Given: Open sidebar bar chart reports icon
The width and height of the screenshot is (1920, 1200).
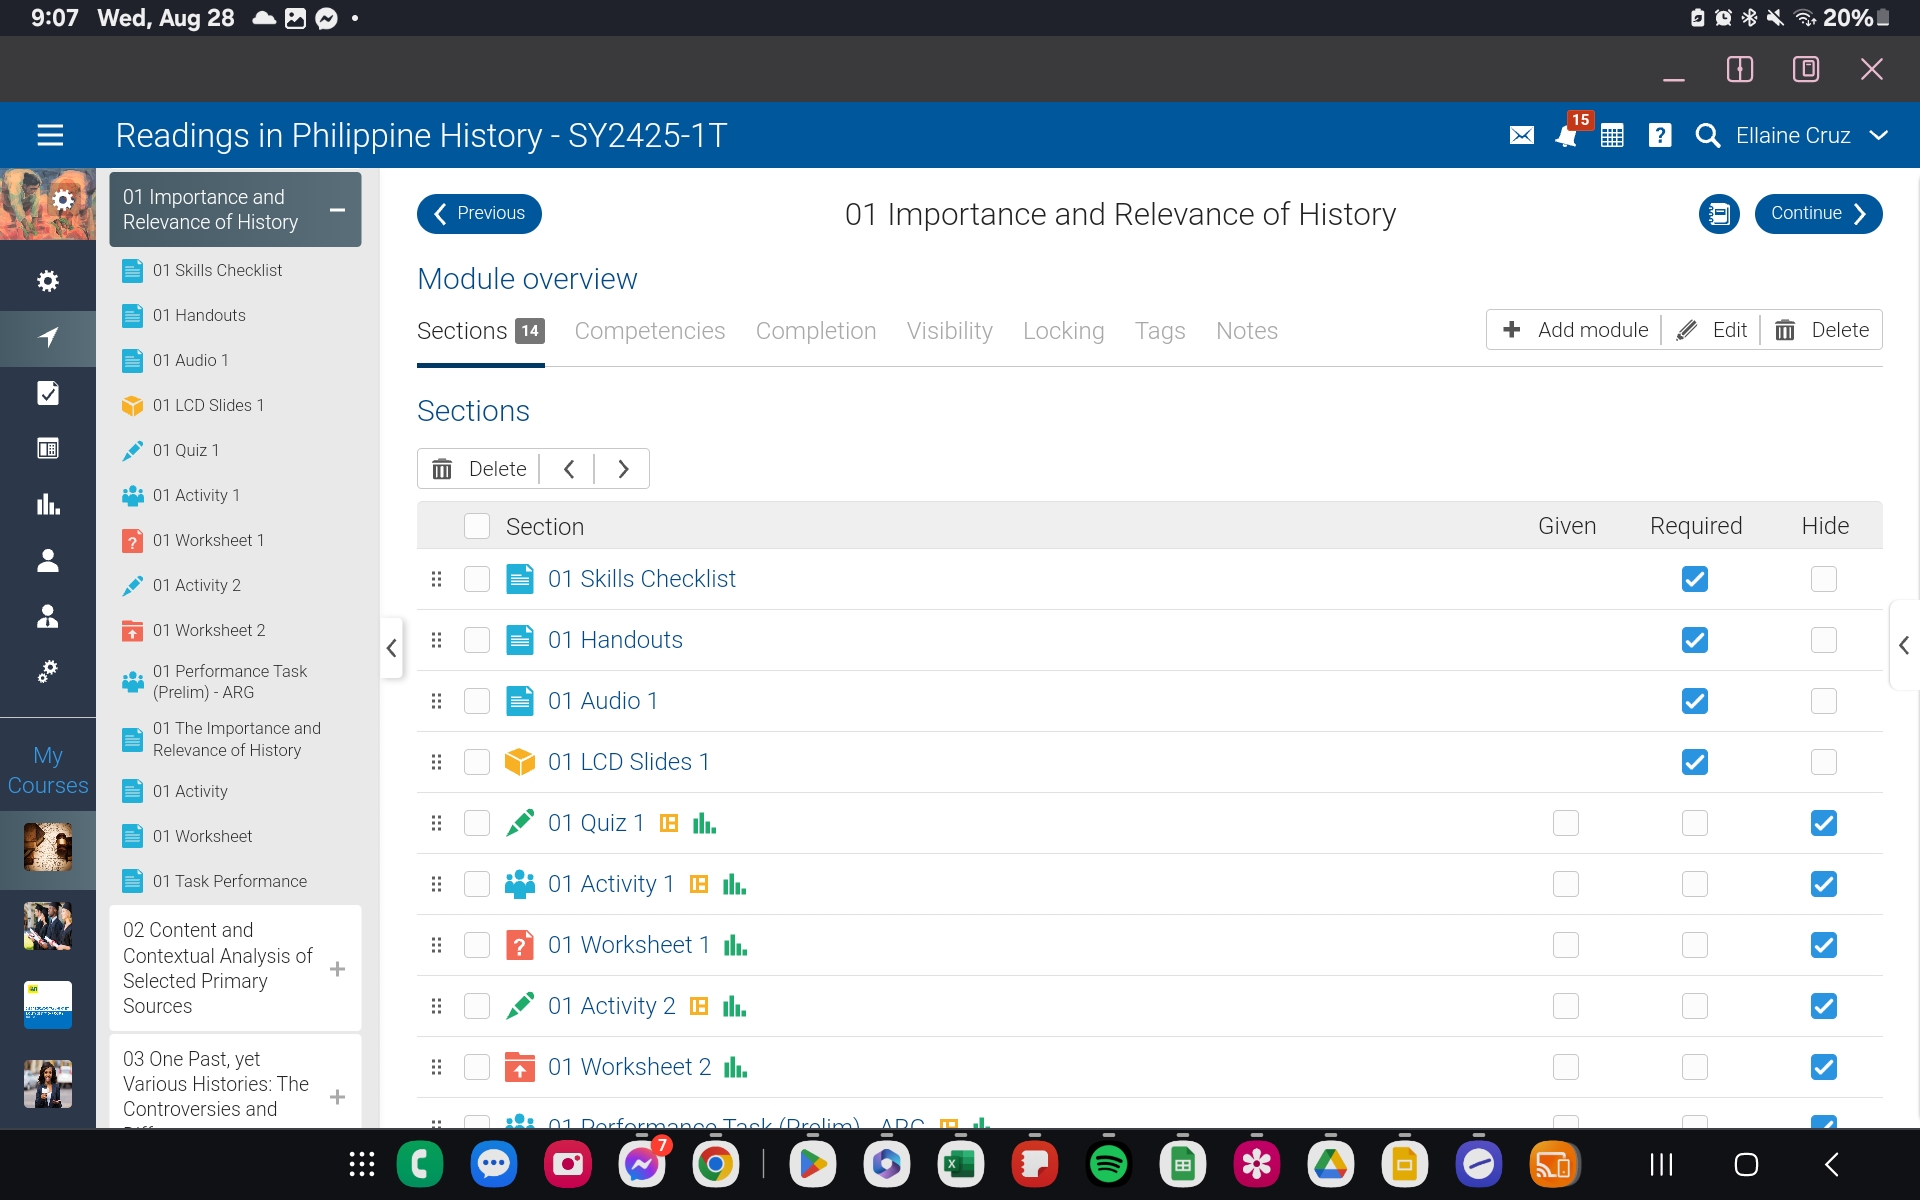Looking at the screenshot, I should coord(48,504).
